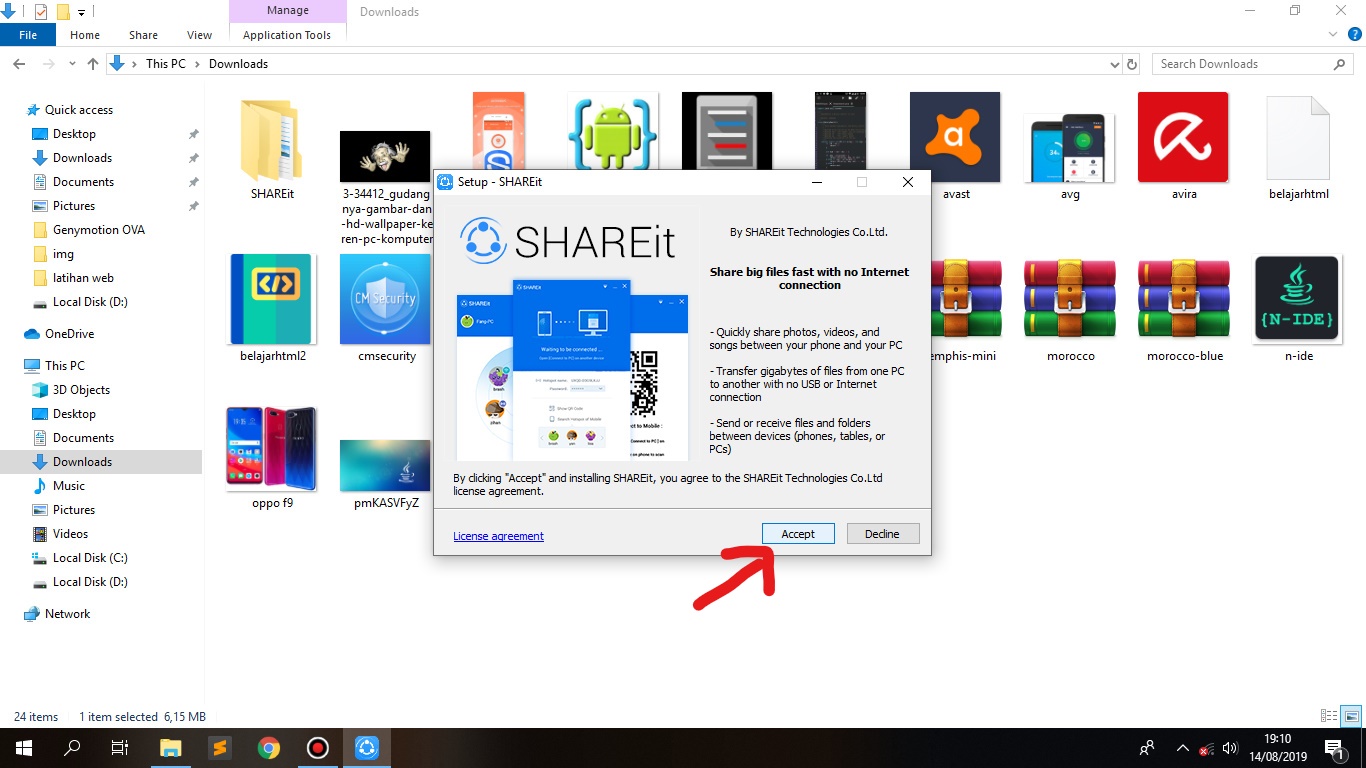Open the Windows Start menu
The image size is (1366, 768).
23,748
